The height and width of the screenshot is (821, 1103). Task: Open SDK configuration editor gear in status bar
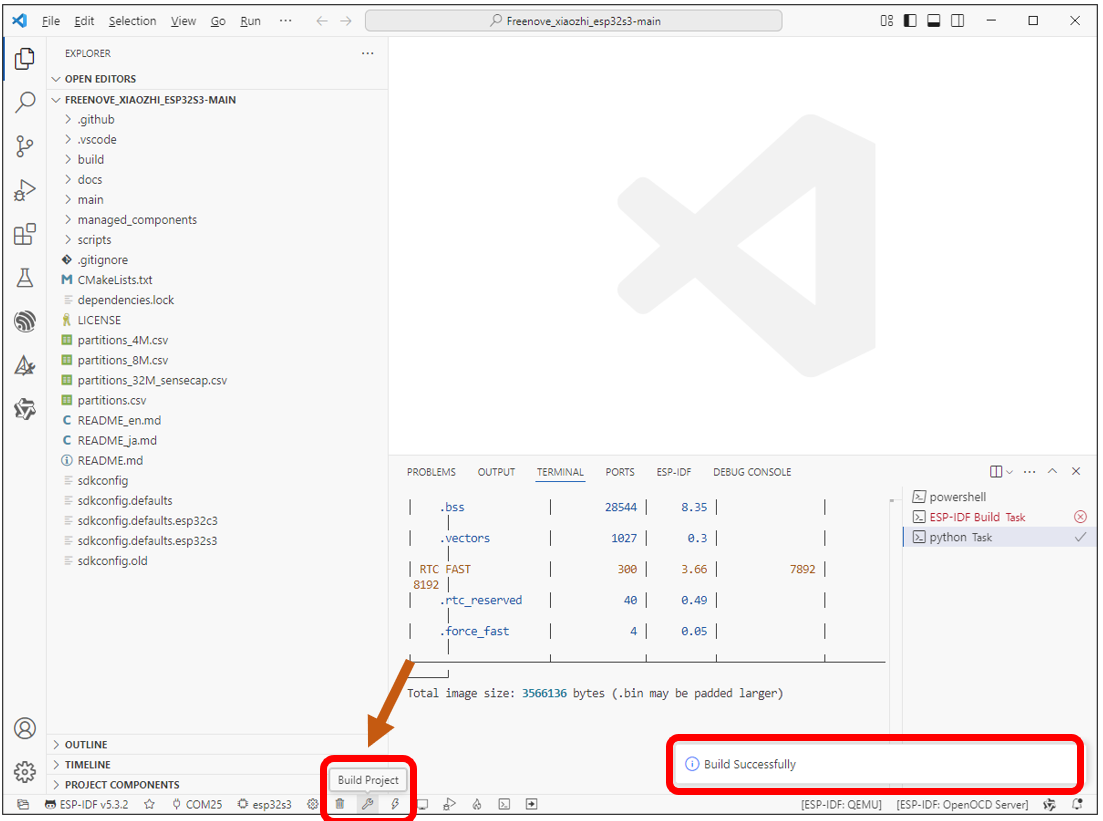tap(312, 804)
